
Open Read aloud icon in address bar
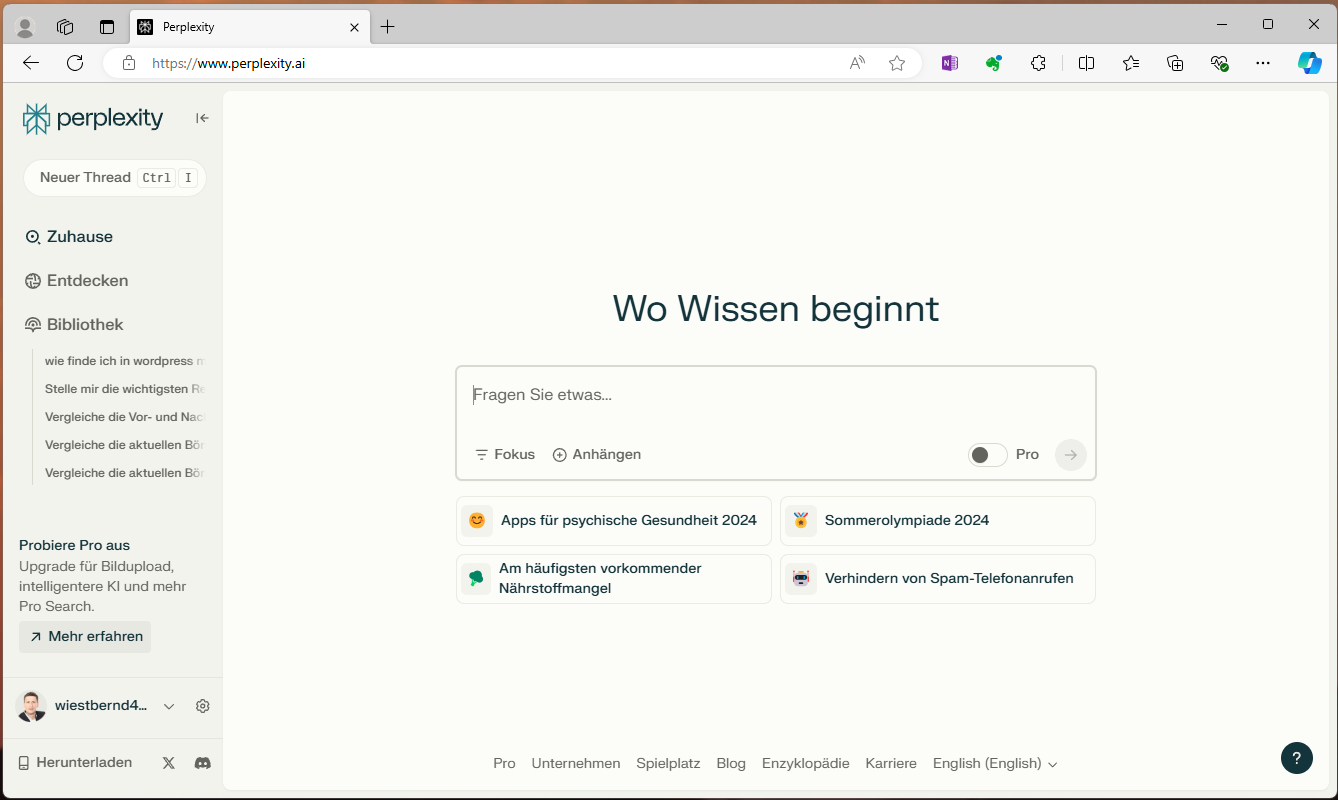point(857,63)
